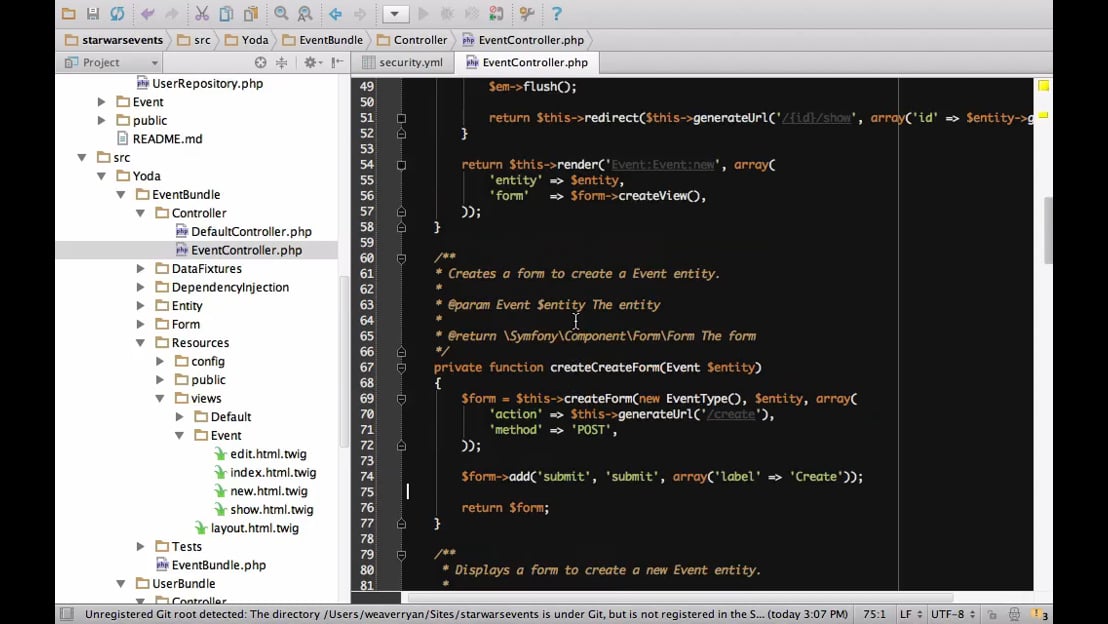Click EventBundle breadcrumb in navigation bar
1108x624 pixels.
point(322,40)
